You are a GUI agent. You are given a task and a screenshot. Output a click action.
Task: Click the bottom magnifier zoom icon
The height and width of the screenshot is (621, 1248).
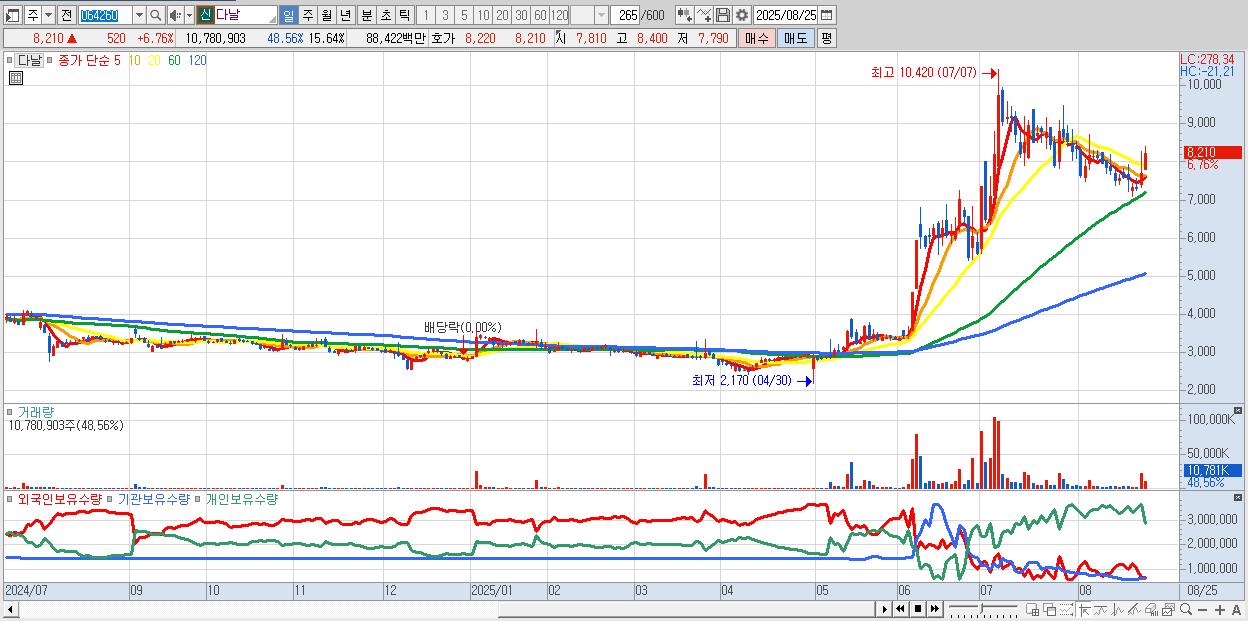click(x=1186, y=609)
